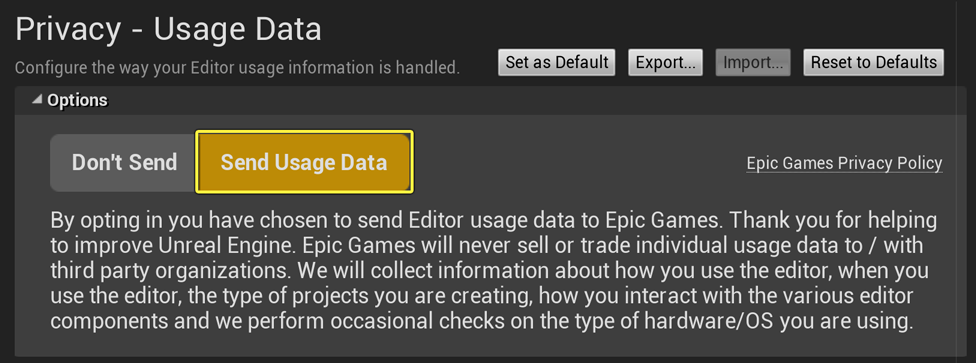976x363 pixels.
Task: Click the Editor usage information subtitle text
Action: pyautogui.click(x=237, y=67)
